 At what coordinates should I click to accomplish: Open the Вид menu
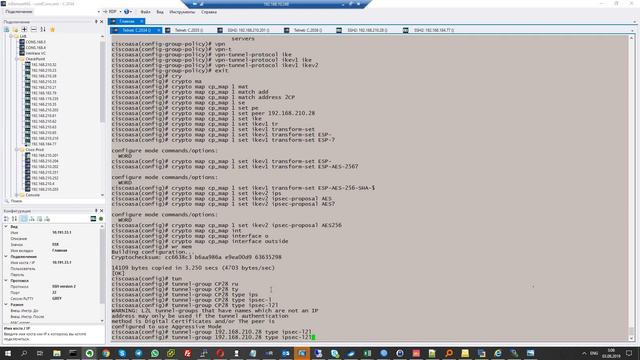tap(160, 12)
